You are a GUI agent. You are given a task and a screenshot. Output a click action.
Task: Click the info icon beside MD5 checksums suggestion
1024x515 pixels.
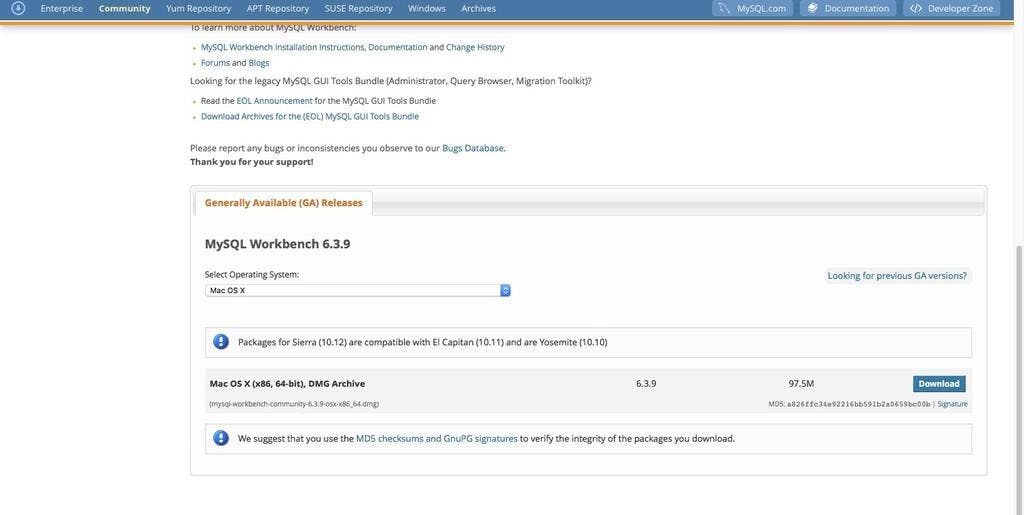(221, 438)
